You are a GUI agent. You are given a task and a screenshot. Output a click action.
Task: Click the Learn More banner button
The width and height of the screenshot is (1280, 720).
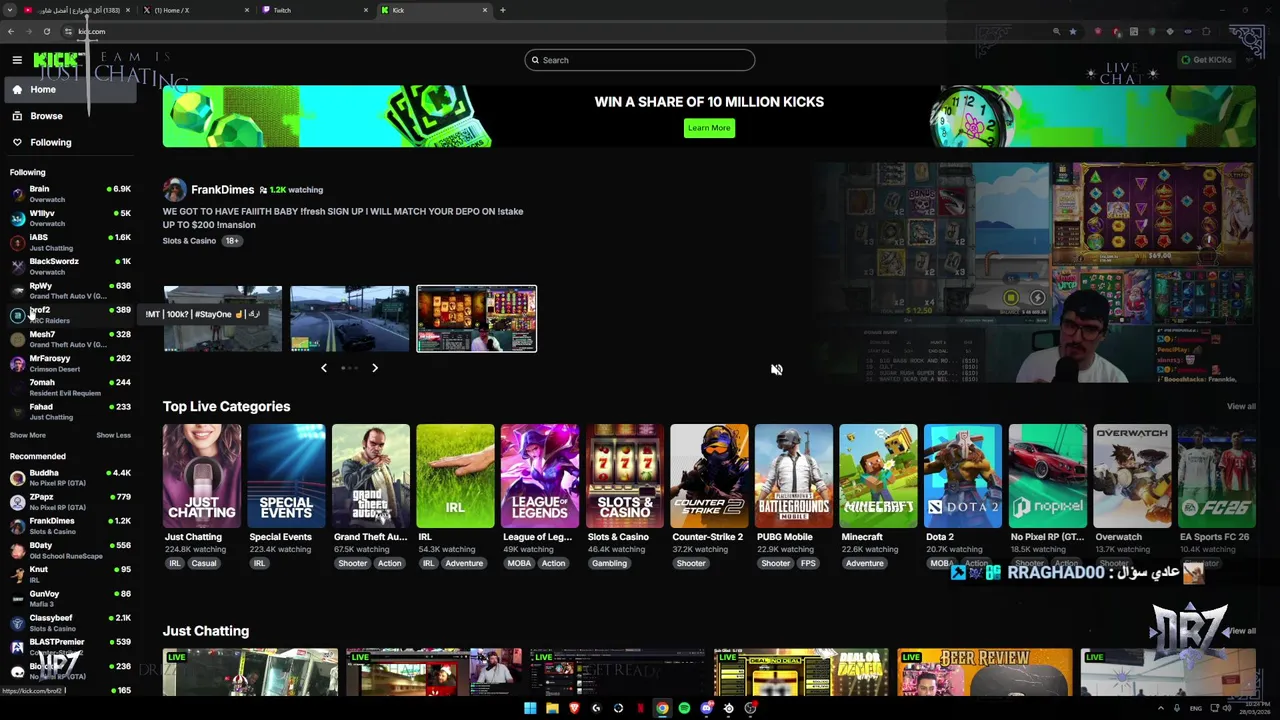pos(709,128)
